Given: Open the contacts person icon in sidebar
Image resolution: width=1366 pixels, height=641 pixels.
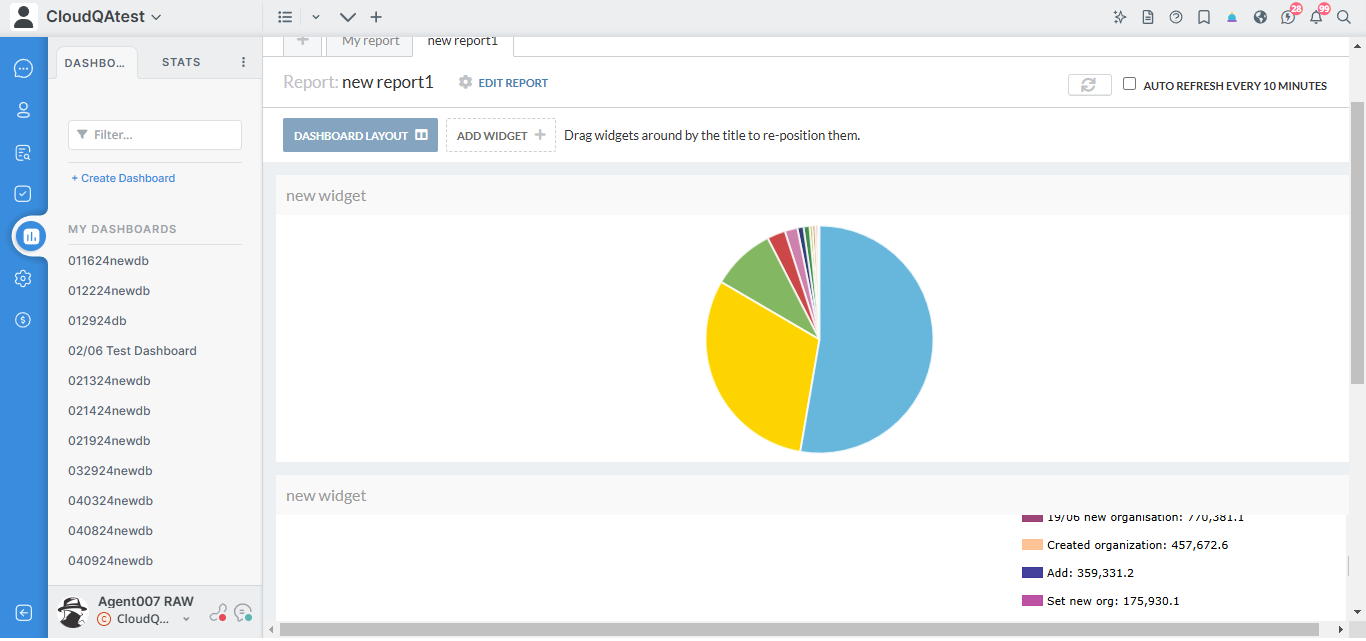Looking at the screenshot, I should [24, 110].
